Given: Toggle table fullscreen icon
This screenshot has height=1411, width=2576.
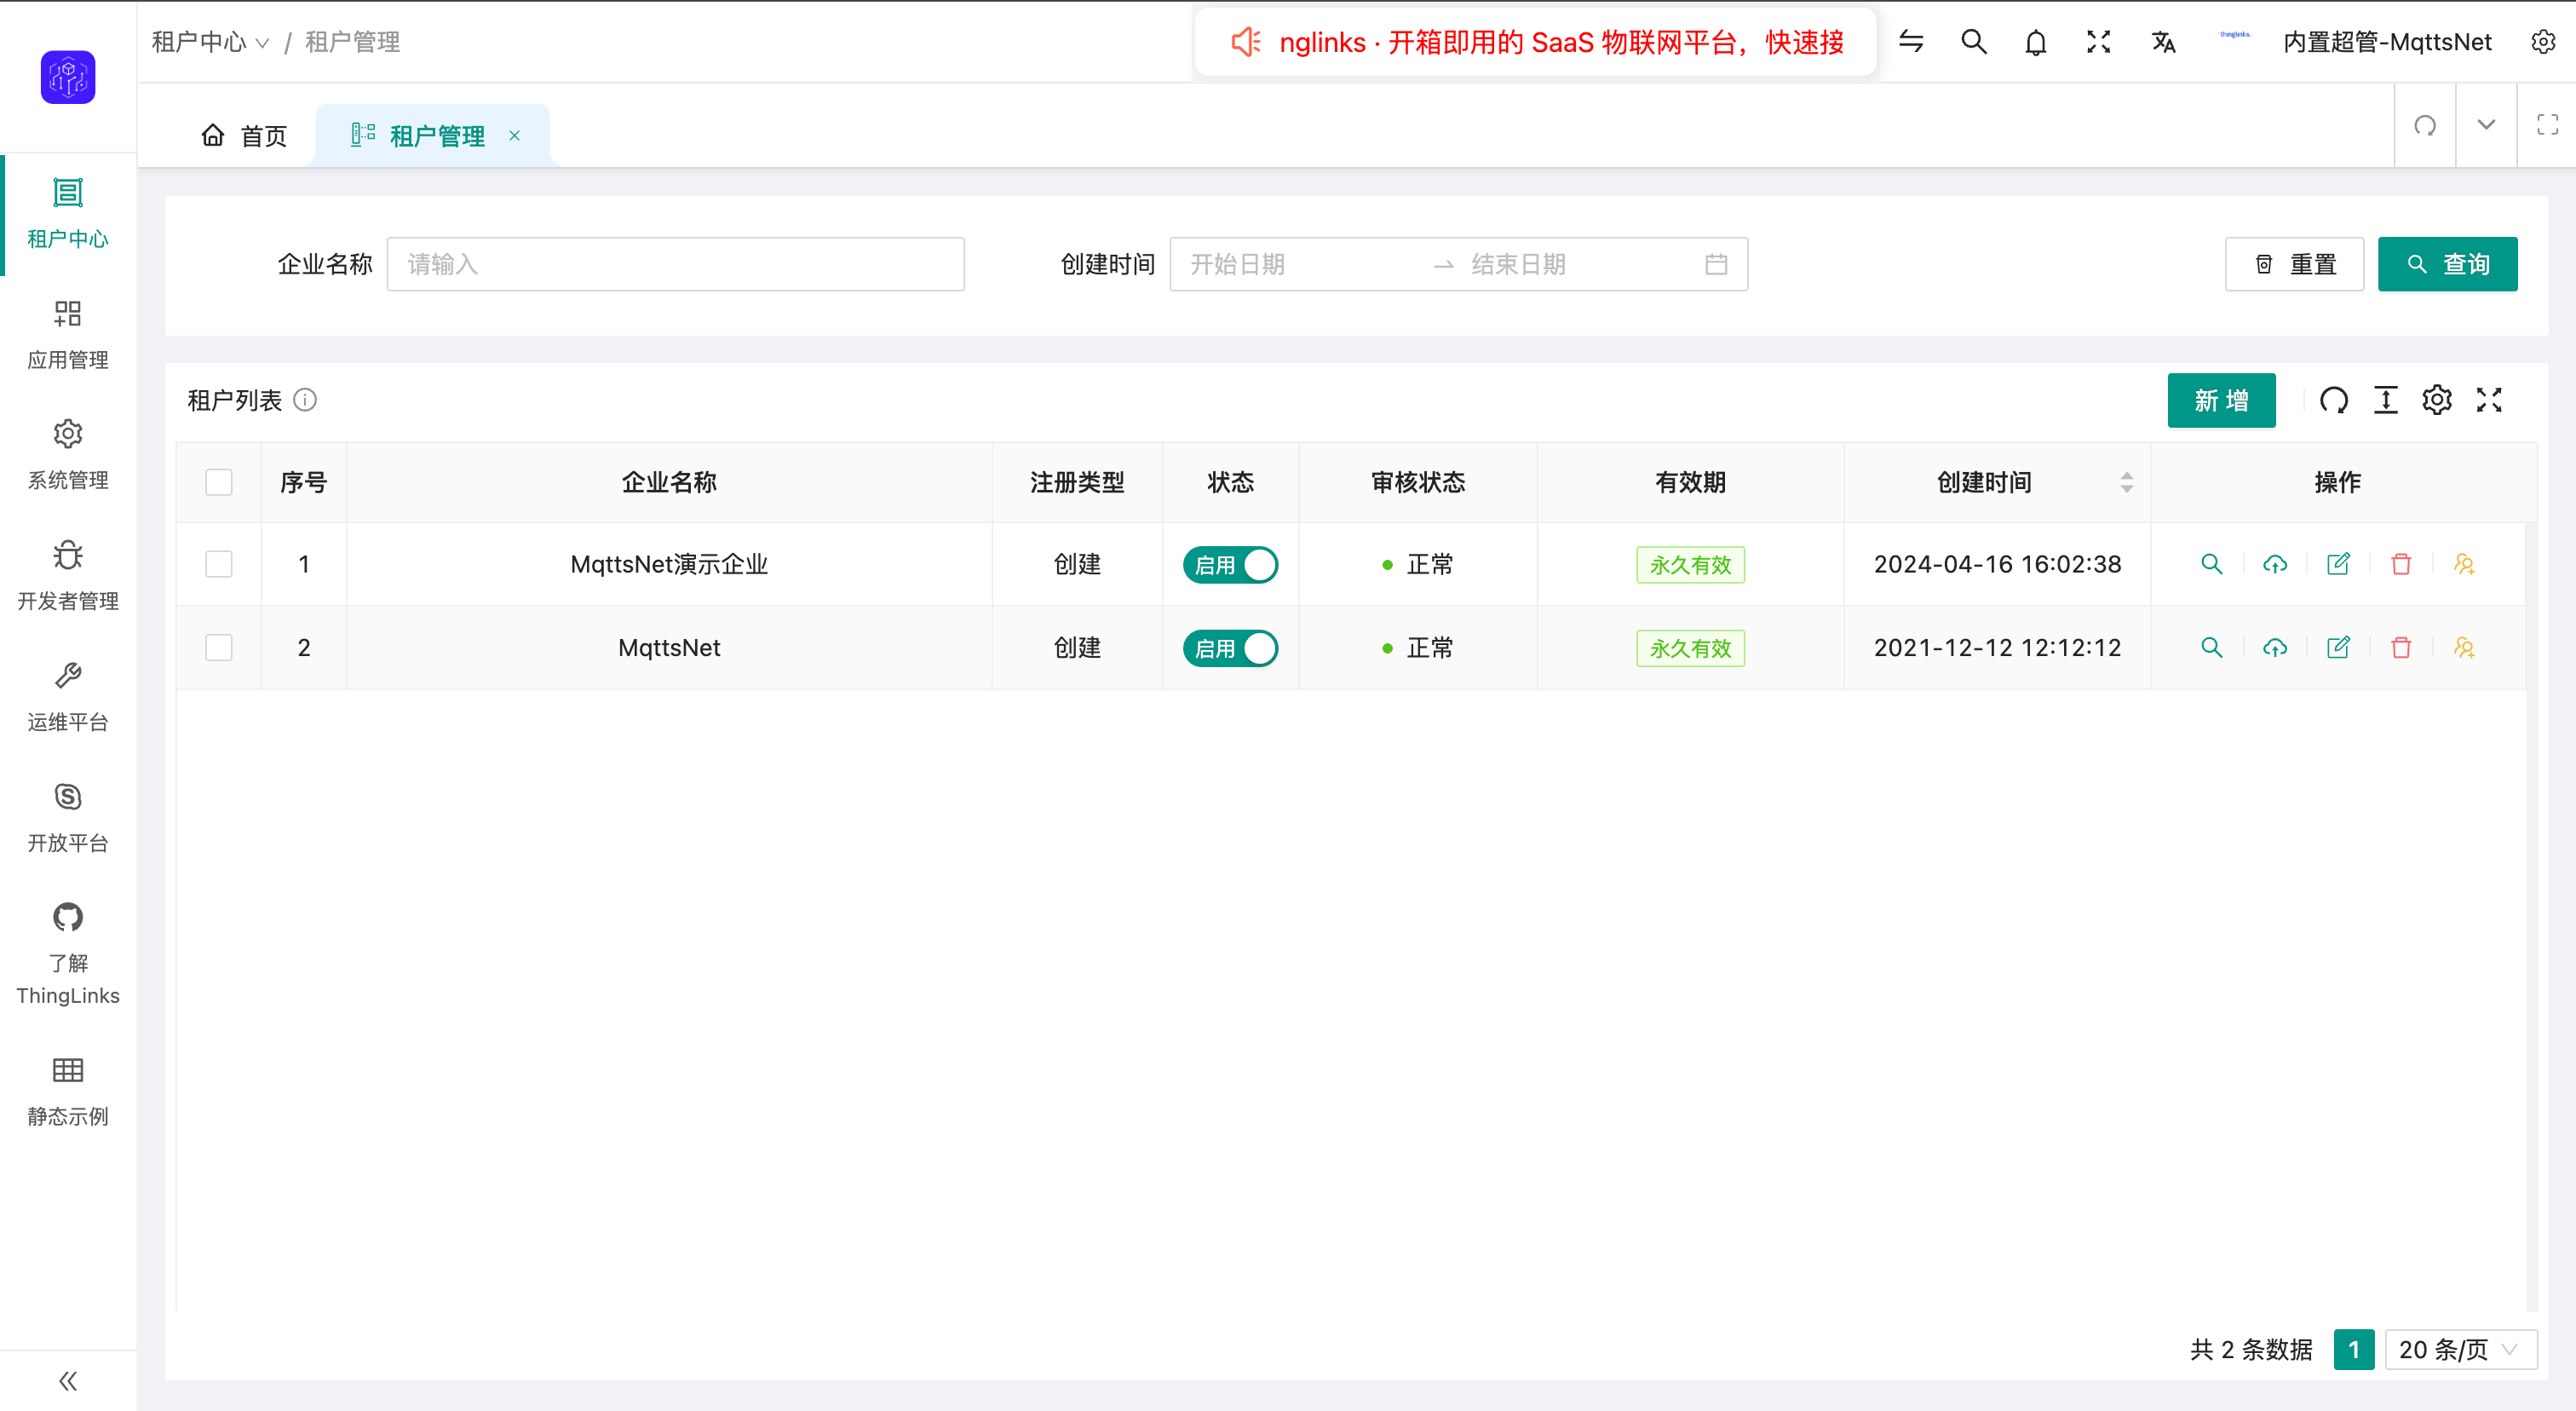Looking at the screenshot, I should coord(2489,400).
